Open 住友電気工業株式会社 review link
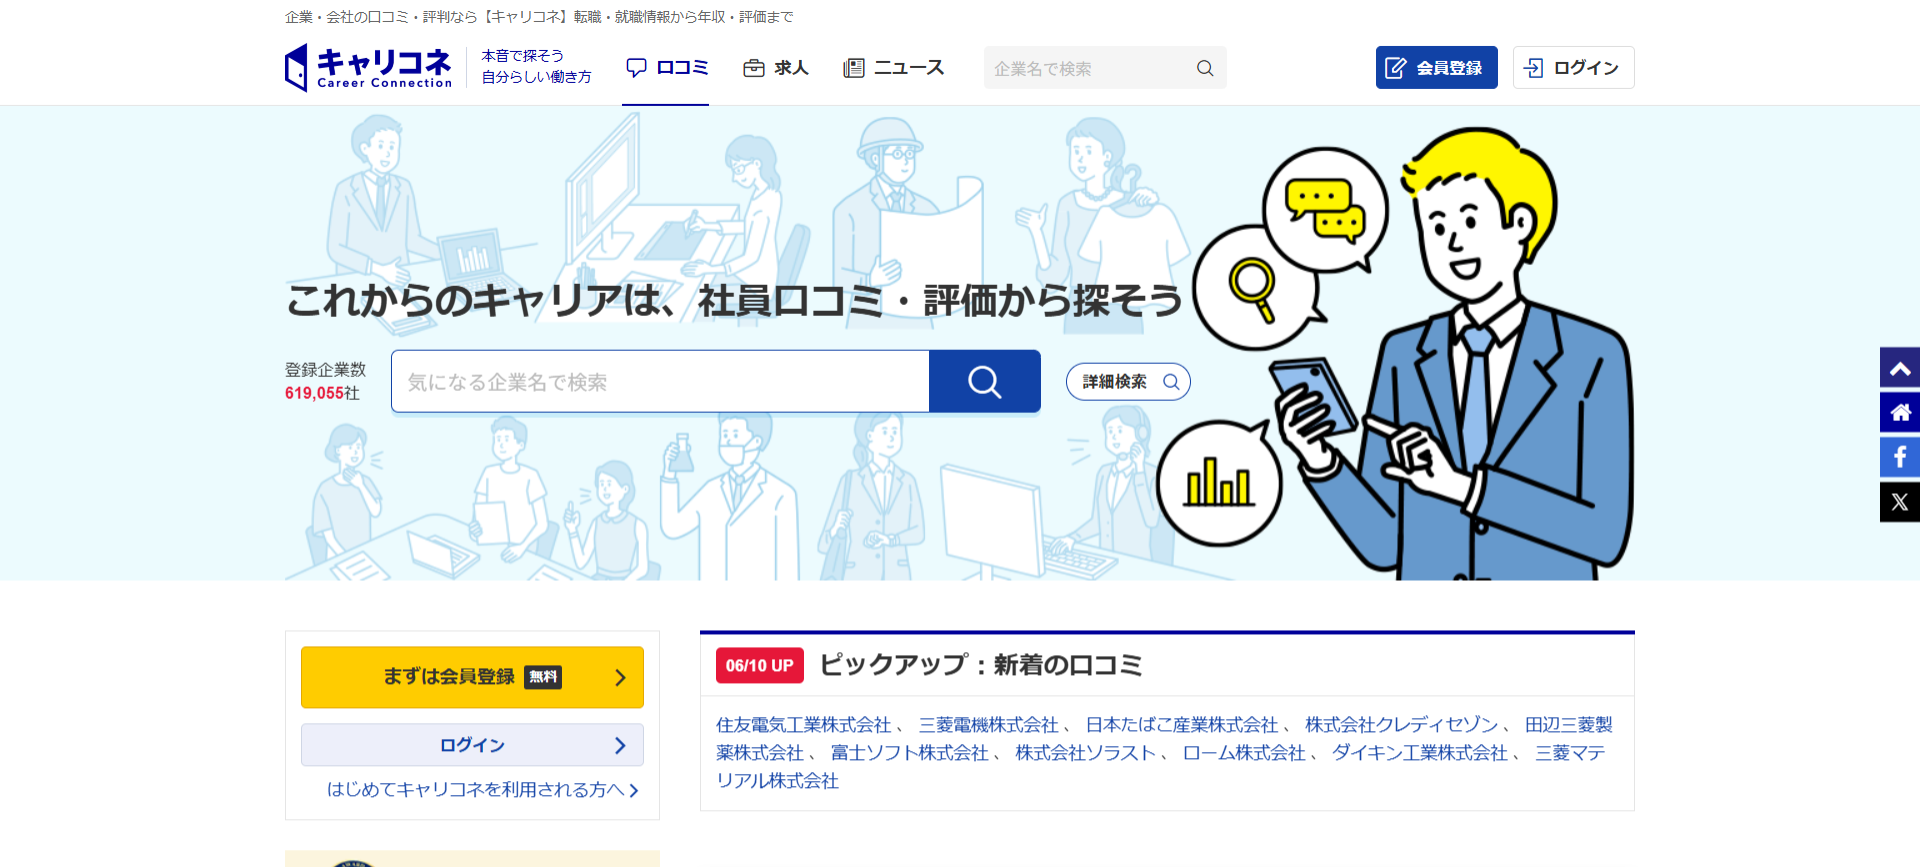1920x868 pixels. tap(803, 725)
